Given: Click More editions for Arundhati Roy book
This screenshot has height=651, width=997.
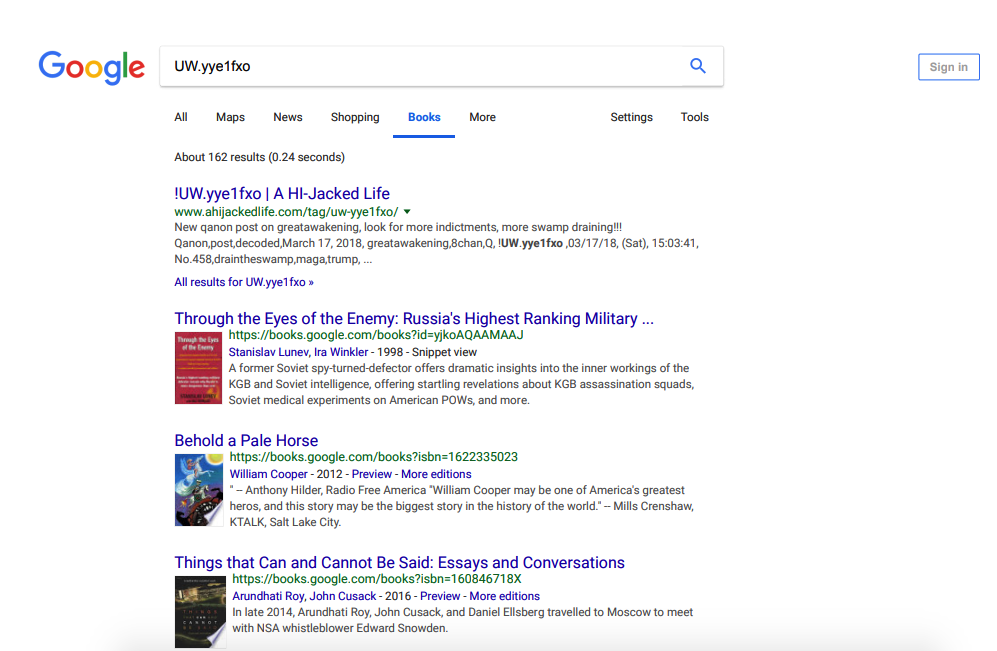Looking at the screenshot, I should coord(504,596).
